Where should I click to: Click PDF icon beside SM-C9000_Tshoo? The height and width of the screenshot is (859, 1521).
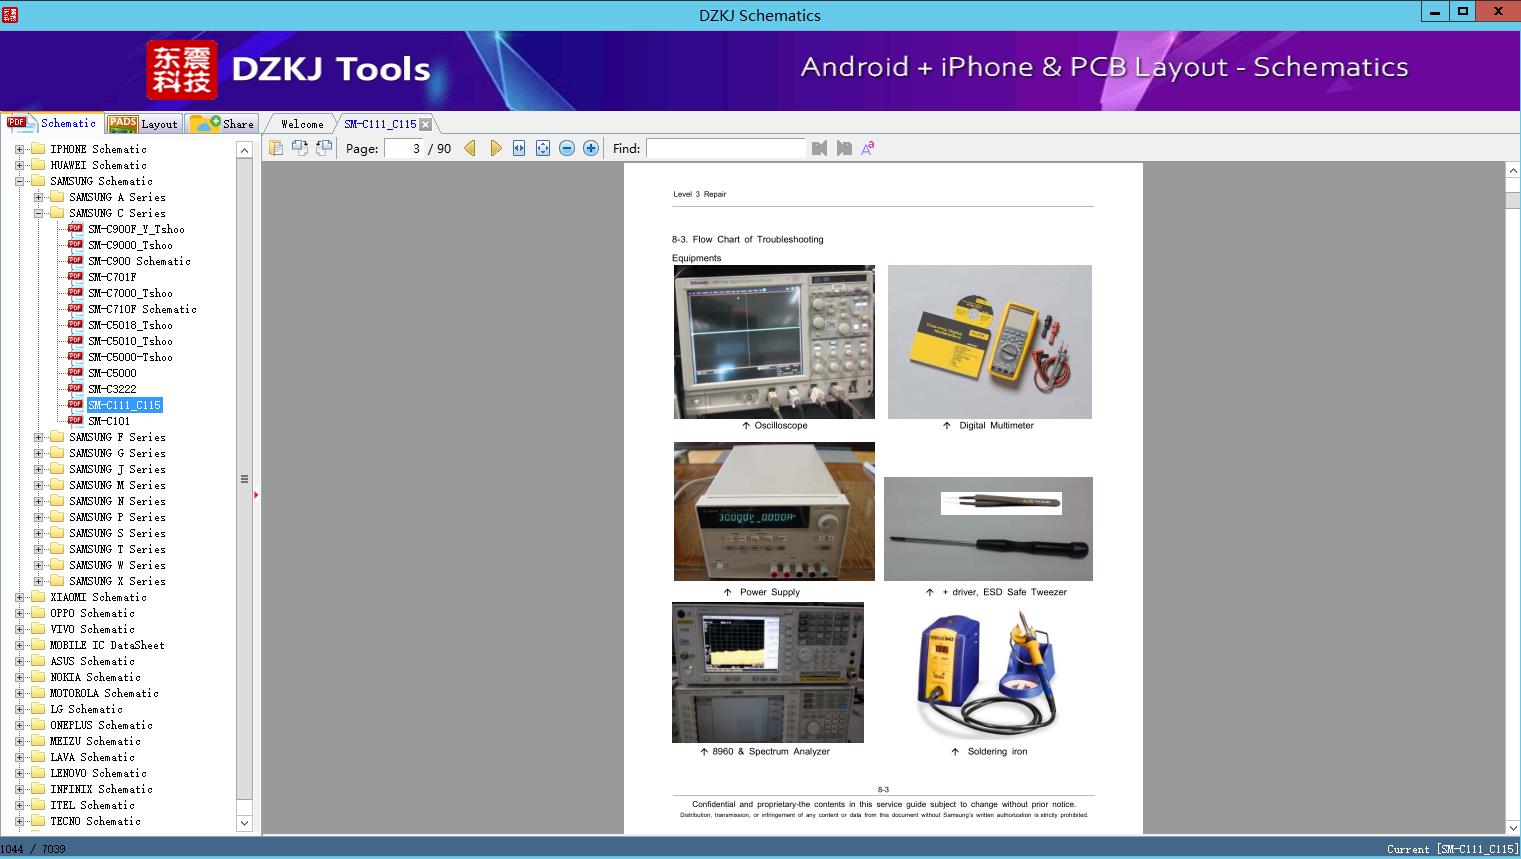pos(75,244)
